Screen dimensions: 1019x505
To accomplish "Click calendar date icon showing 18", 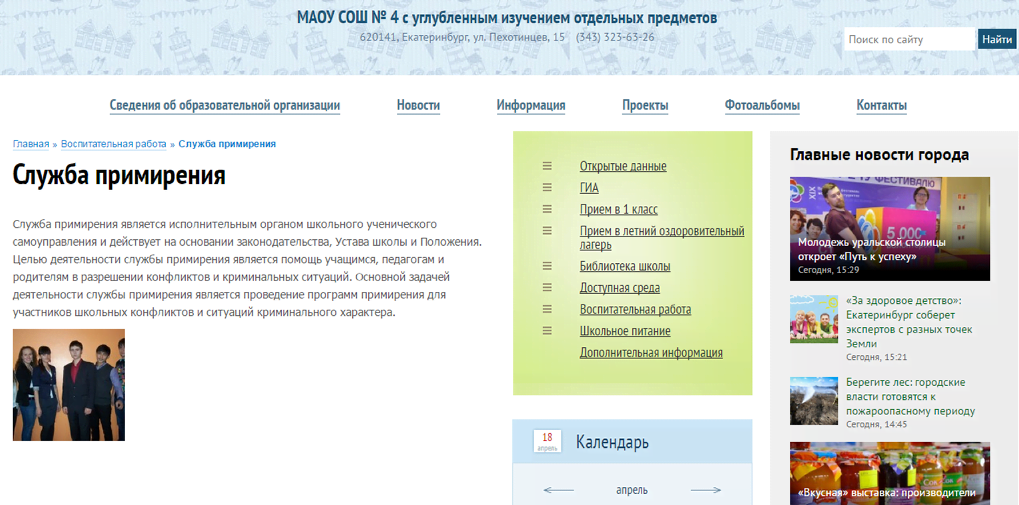I will (547, 441).
